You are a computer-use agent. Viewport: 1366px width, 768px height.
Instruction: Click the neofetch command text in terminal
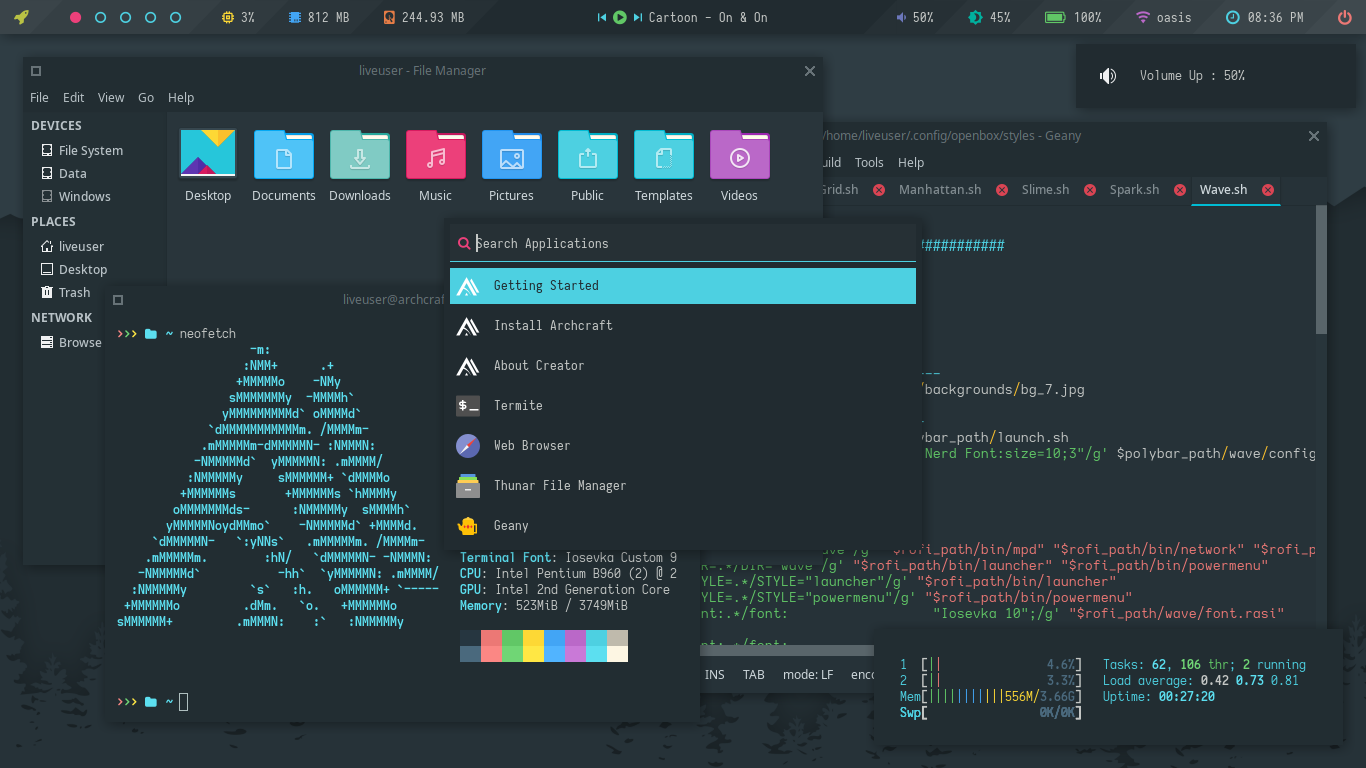point(208,334)
